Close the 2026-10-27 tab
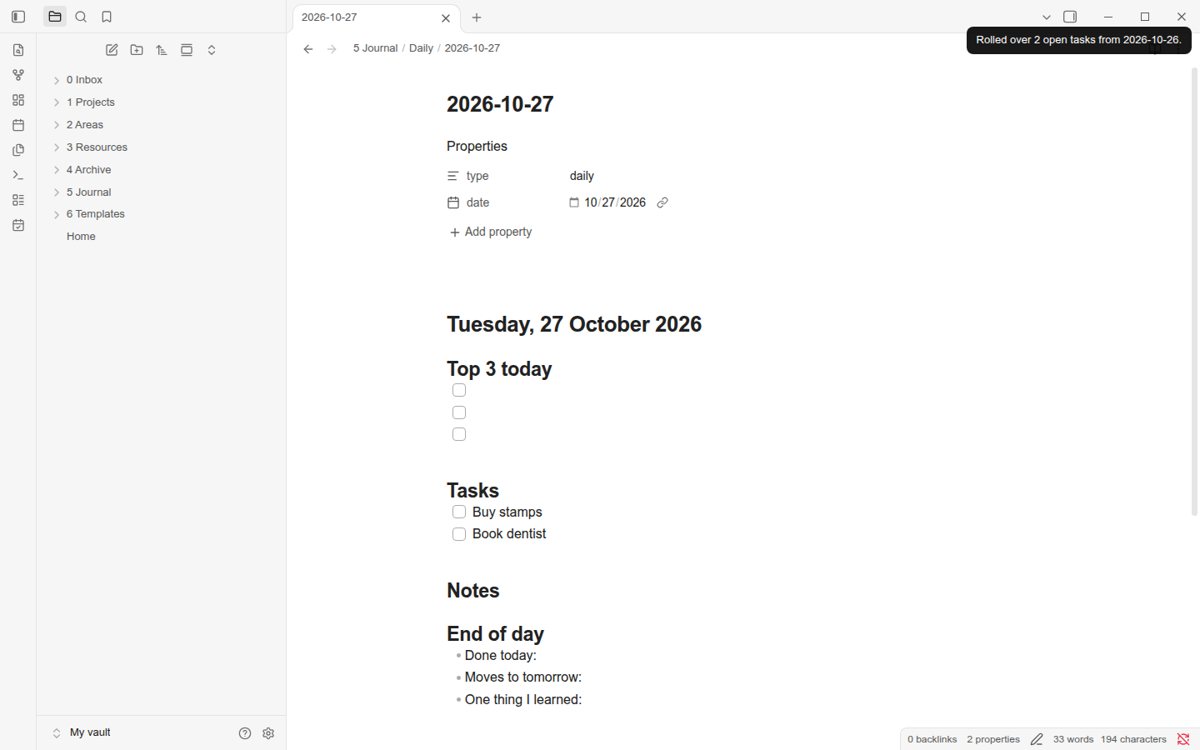Screen dimensions: 1200x750 [x=446, y=18]
